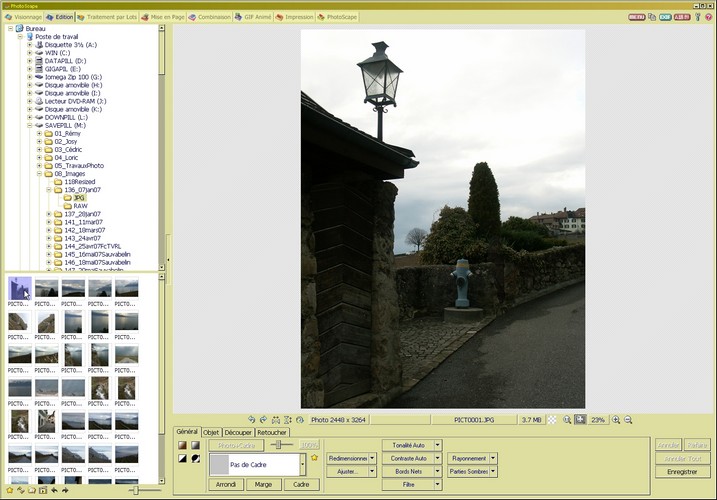The image size is (717, 500).
Task: Open the Filtre dropdown arrow
Action: pos(437,485)
